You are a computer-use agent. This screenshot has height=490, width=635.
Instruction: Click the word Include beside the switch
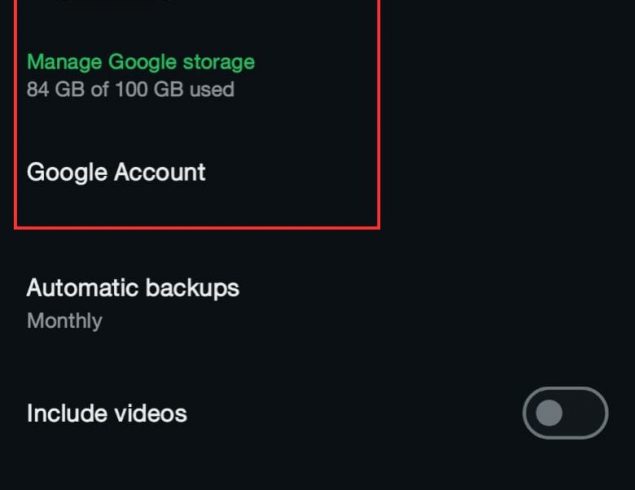point(67,413)
